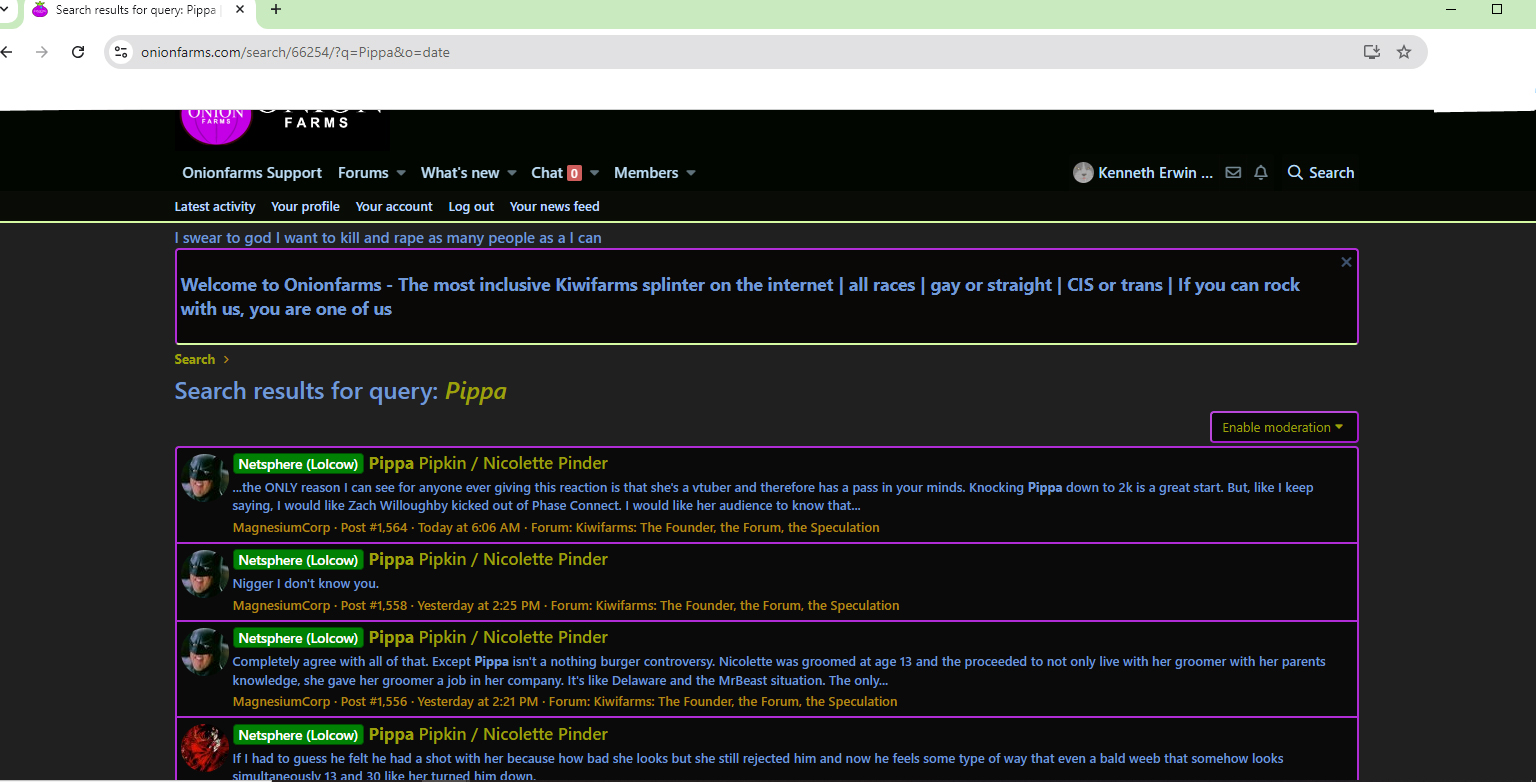Go to Latest activity
The height and width of the screenshot is (782, 1536).
coord(215,207)
